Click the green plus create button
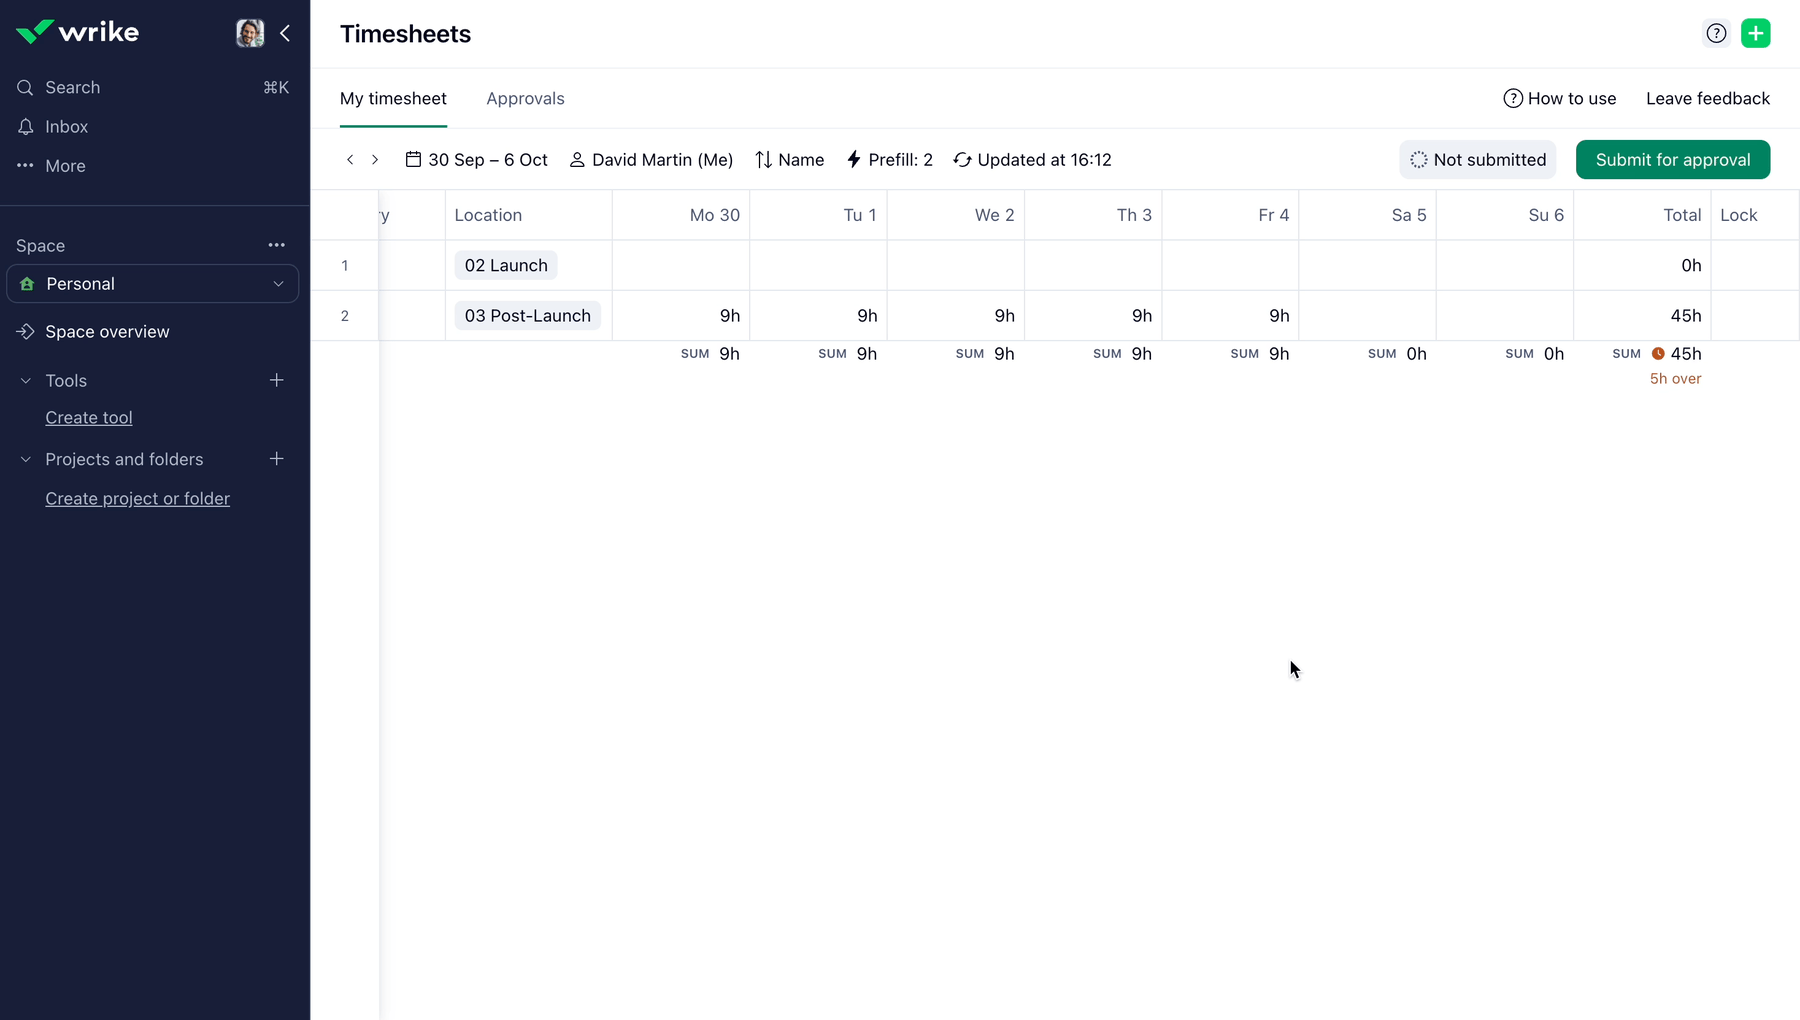 pyautogui.click(x=1755, y=33)
